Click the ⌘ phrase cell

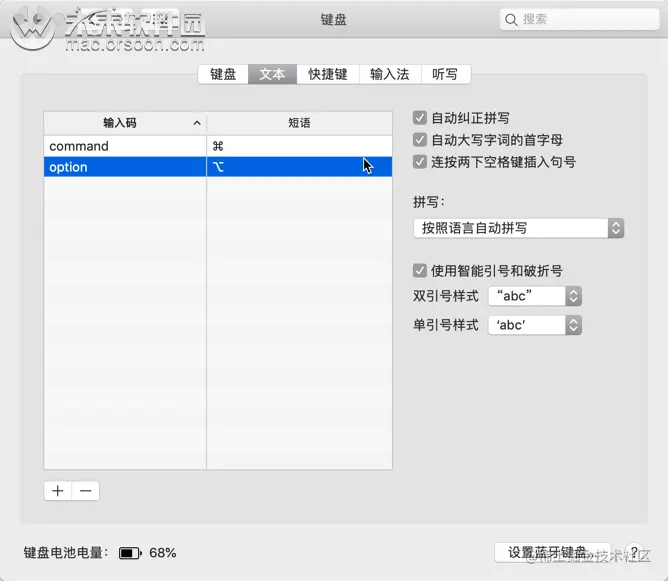click(x=299, y=146)
